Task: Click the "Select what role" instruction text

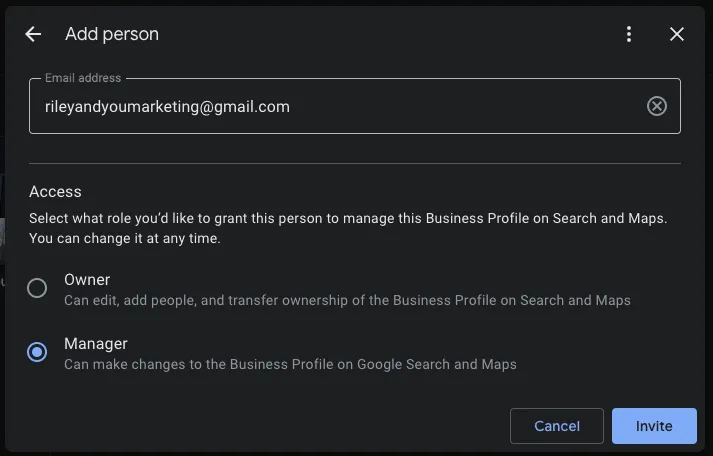Action: pos(347,218)
